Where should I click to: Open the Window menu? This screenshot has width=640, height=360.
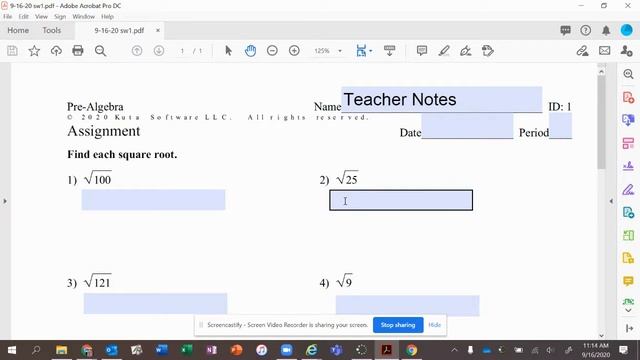pos(83,17)
